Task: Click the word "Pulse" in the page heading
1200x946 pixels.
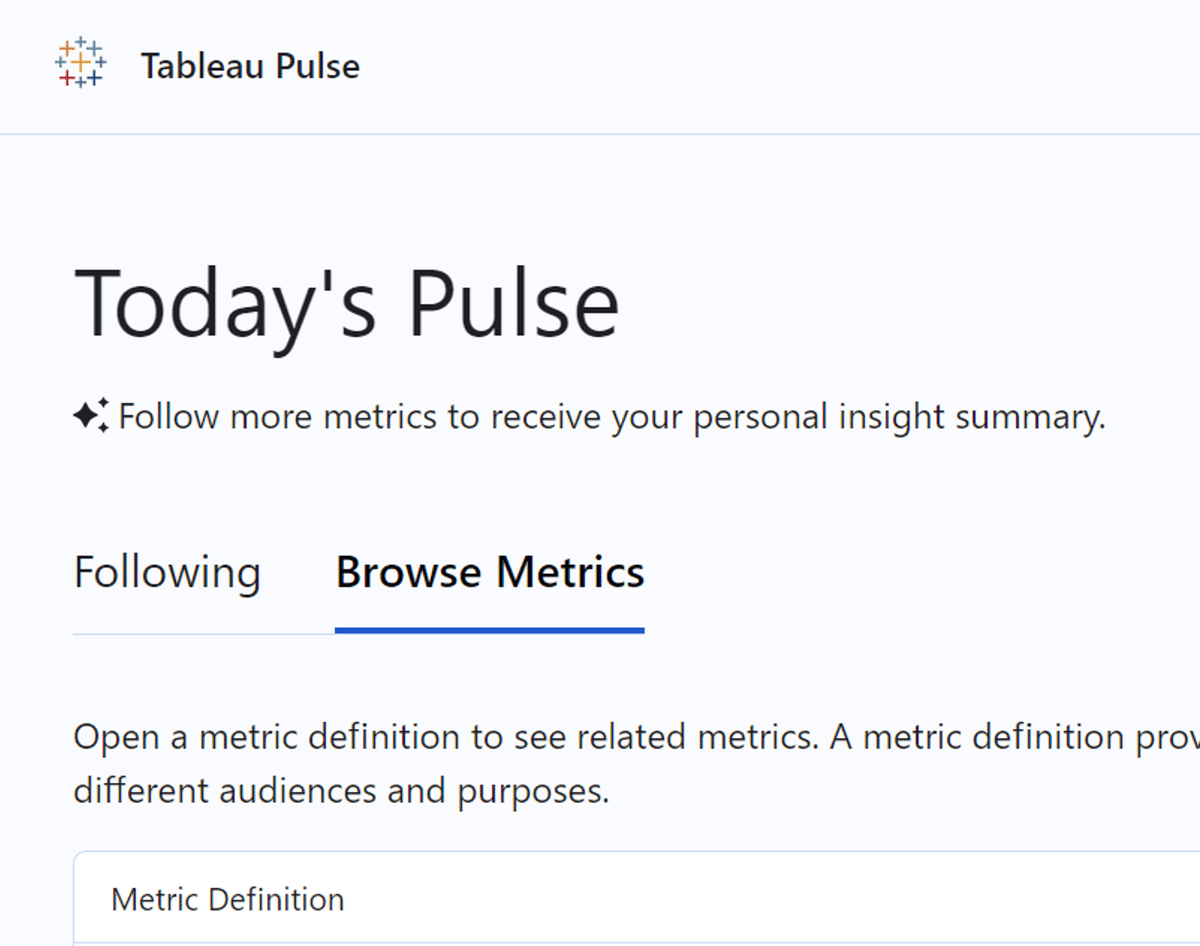Action: pyautogui.click(x=513, y=303)
